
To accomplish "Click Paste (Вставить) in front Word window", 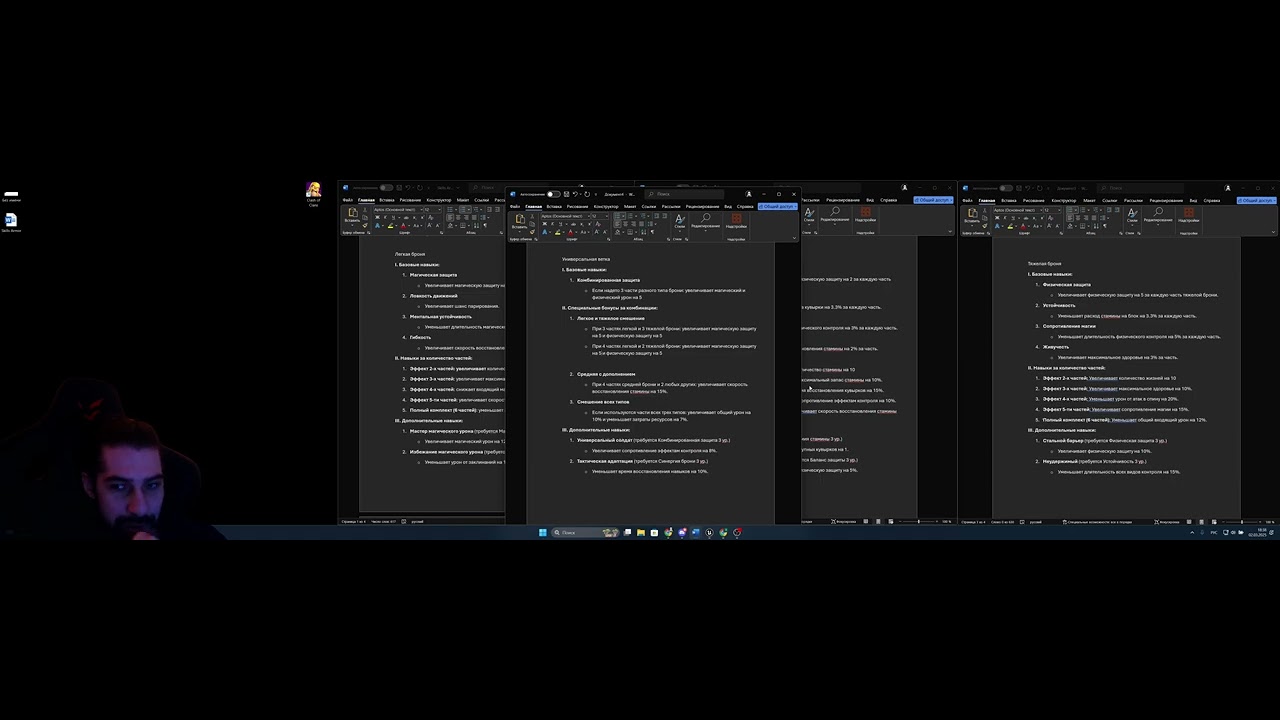I will pyautogui.click(x=519, y=219).
